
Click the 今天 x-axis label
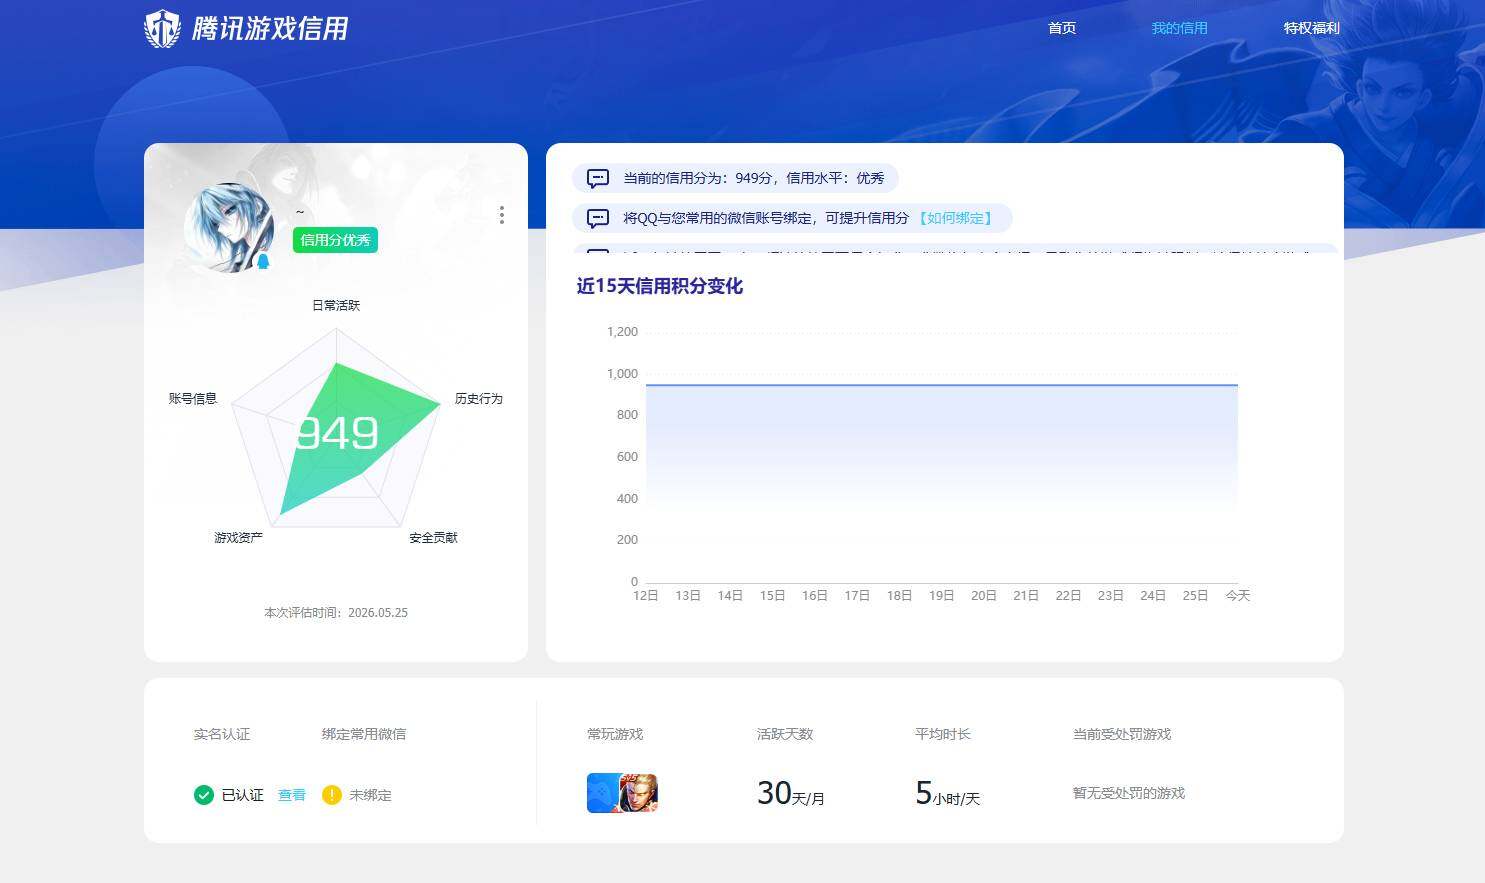[x=1238, y=595]
